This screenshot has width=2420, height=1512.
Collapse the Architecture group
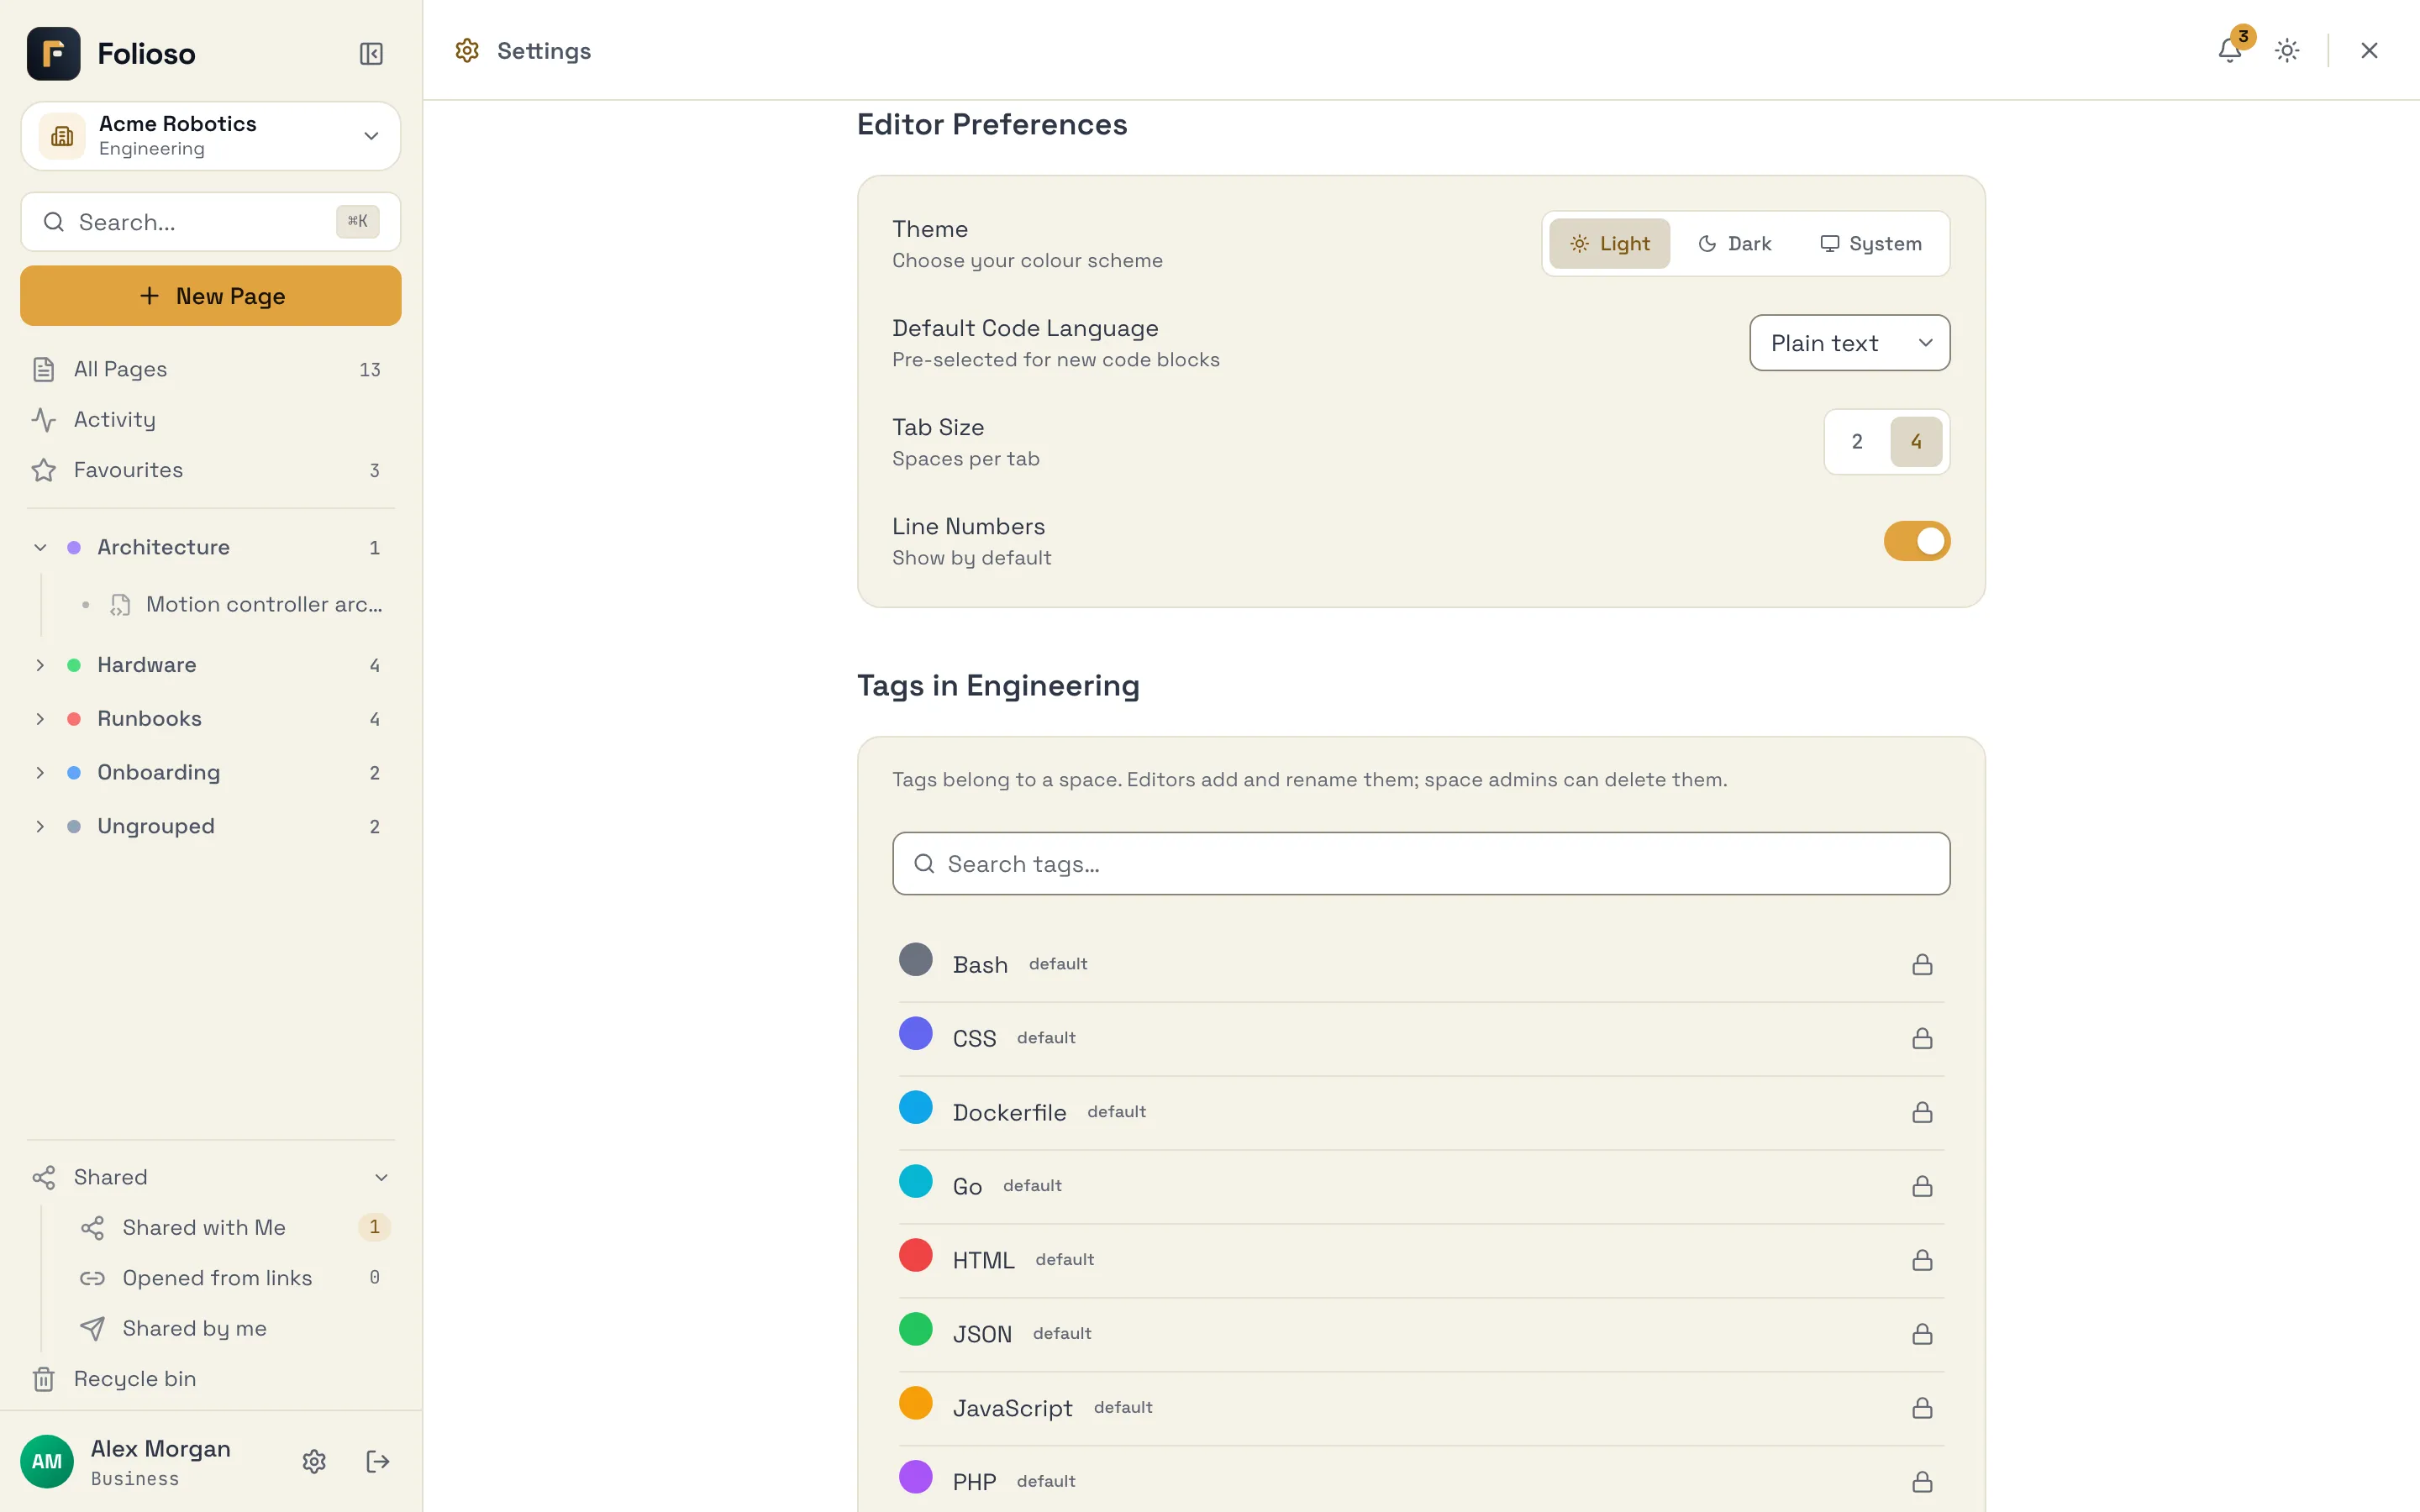tap(40, 547)
